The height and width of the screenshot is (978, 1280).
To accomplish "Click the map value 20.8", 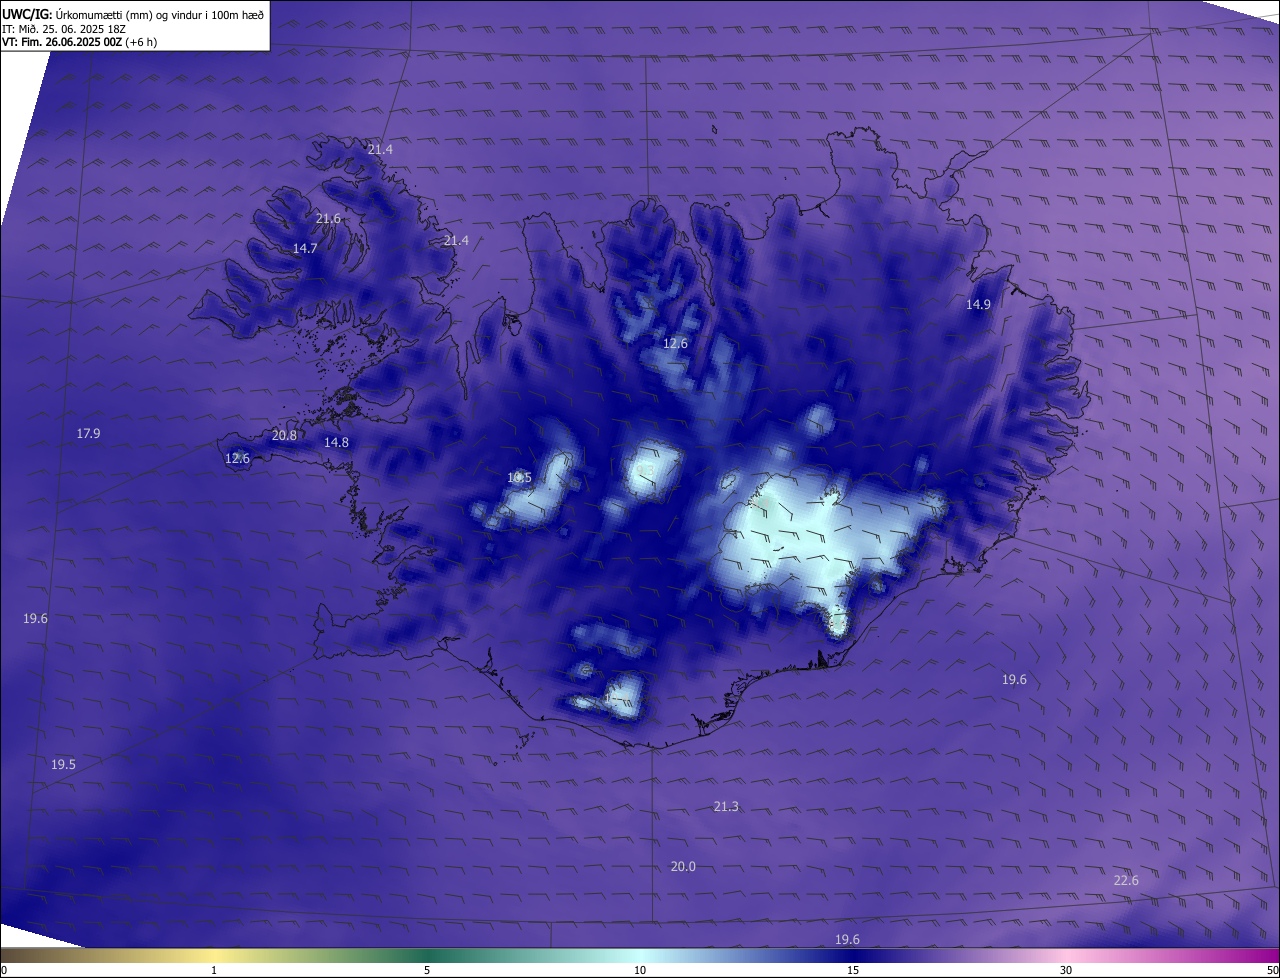I will click(284, 435).
